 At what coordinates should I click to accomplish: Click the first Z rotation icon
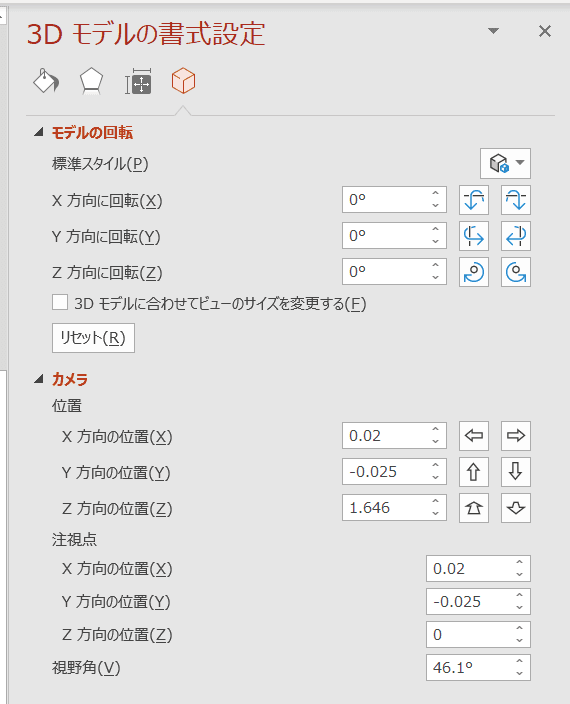pos(474,272)
